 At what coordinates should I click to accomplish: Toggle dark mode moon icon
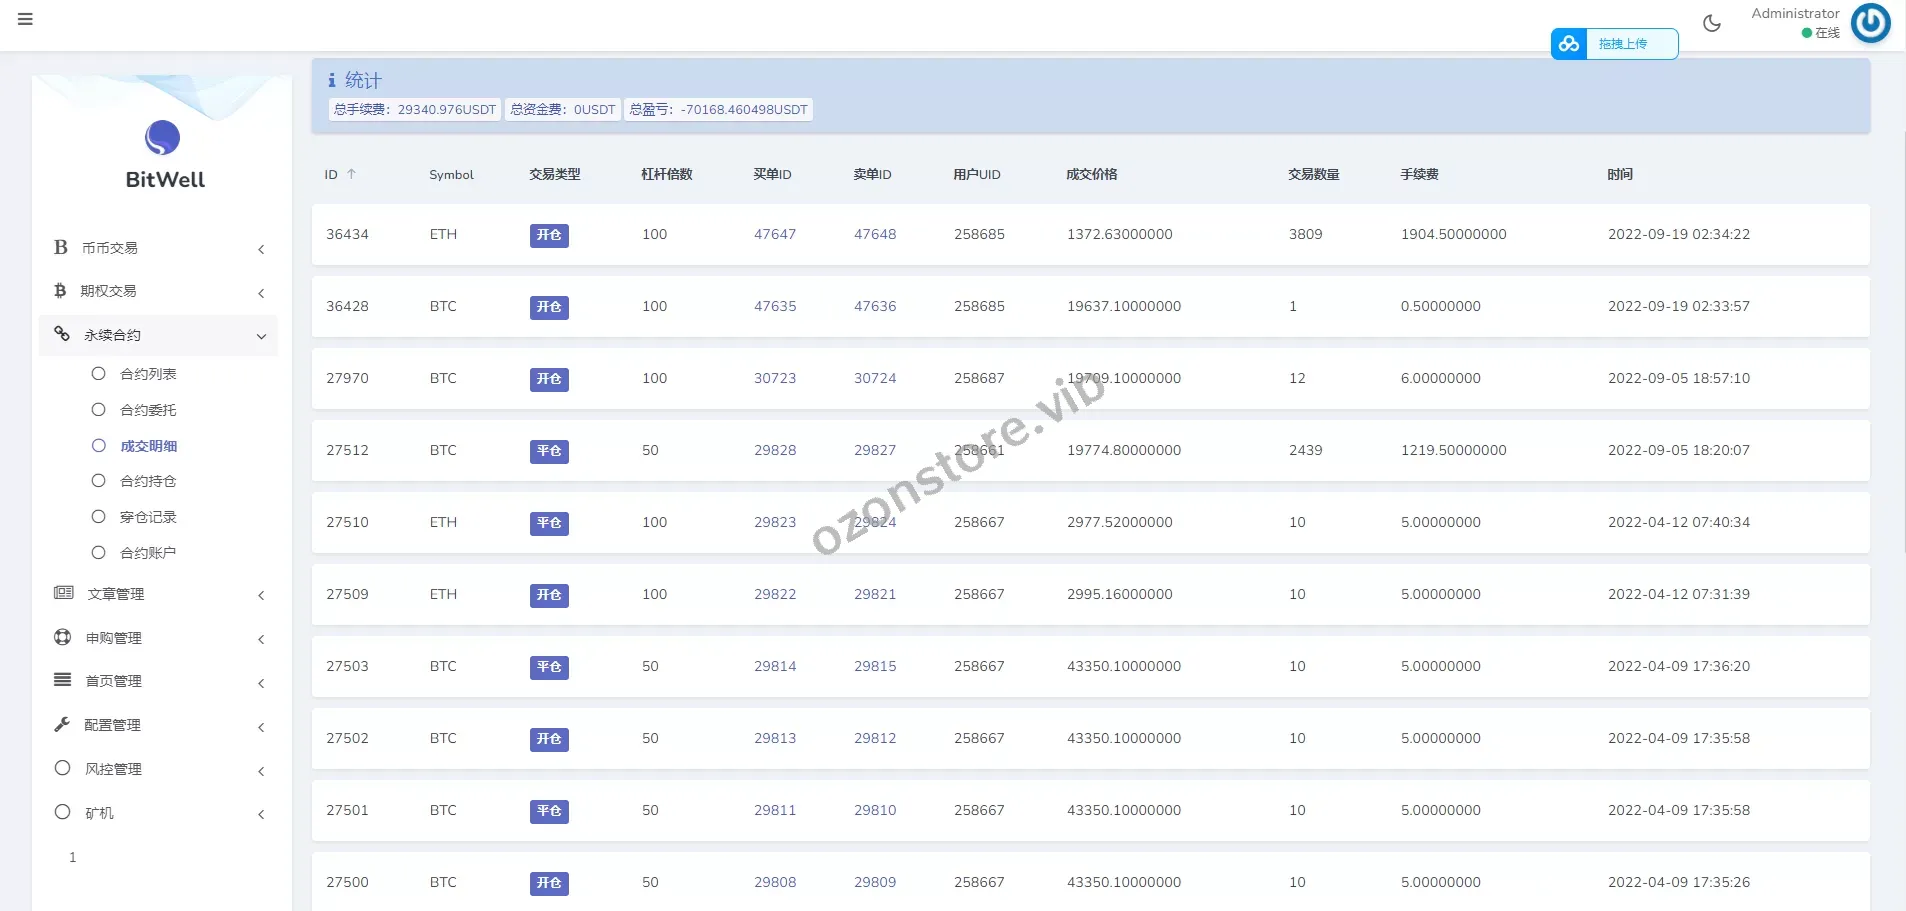1712,23
